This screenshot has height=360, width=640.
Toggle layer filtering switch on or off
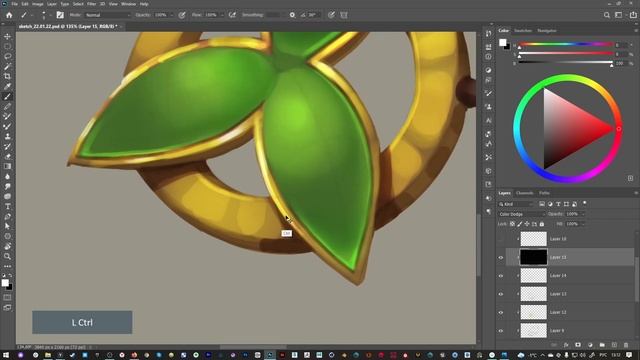pyautogui.click(x=584, y=203)
